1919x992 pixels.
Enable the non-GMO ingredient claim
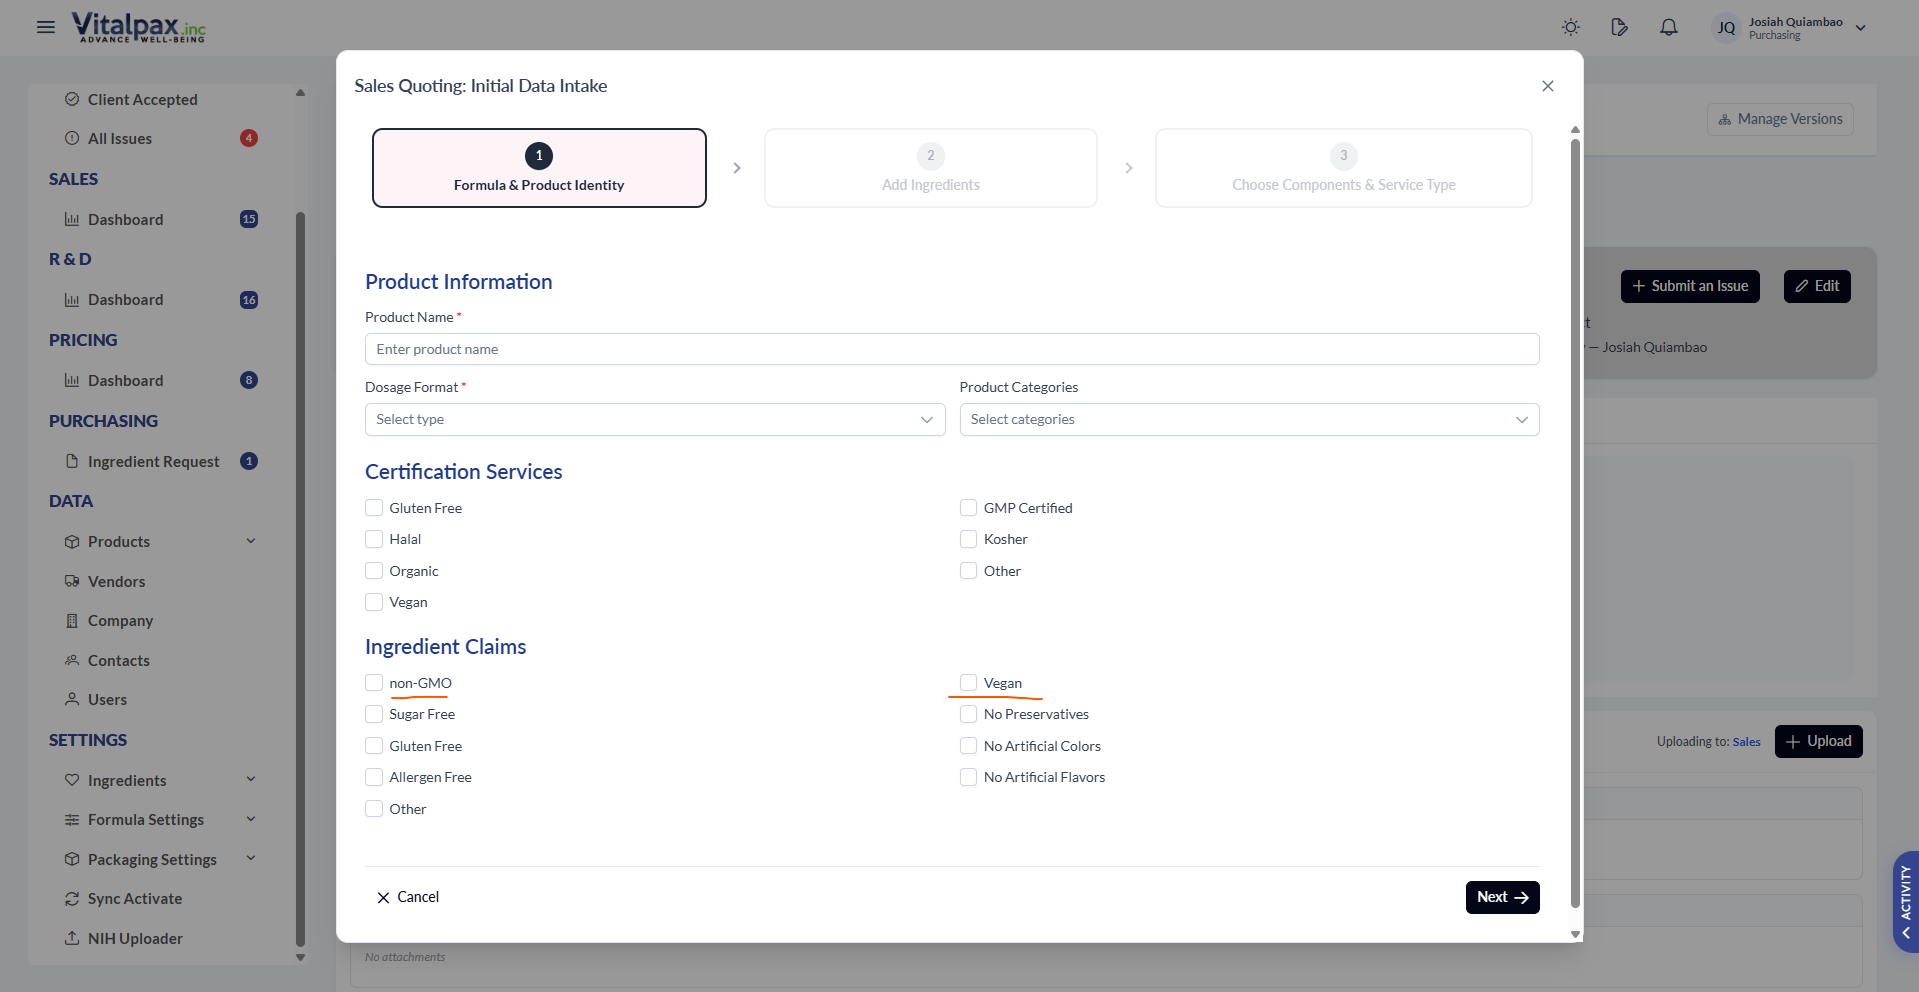tap(374, 683)
